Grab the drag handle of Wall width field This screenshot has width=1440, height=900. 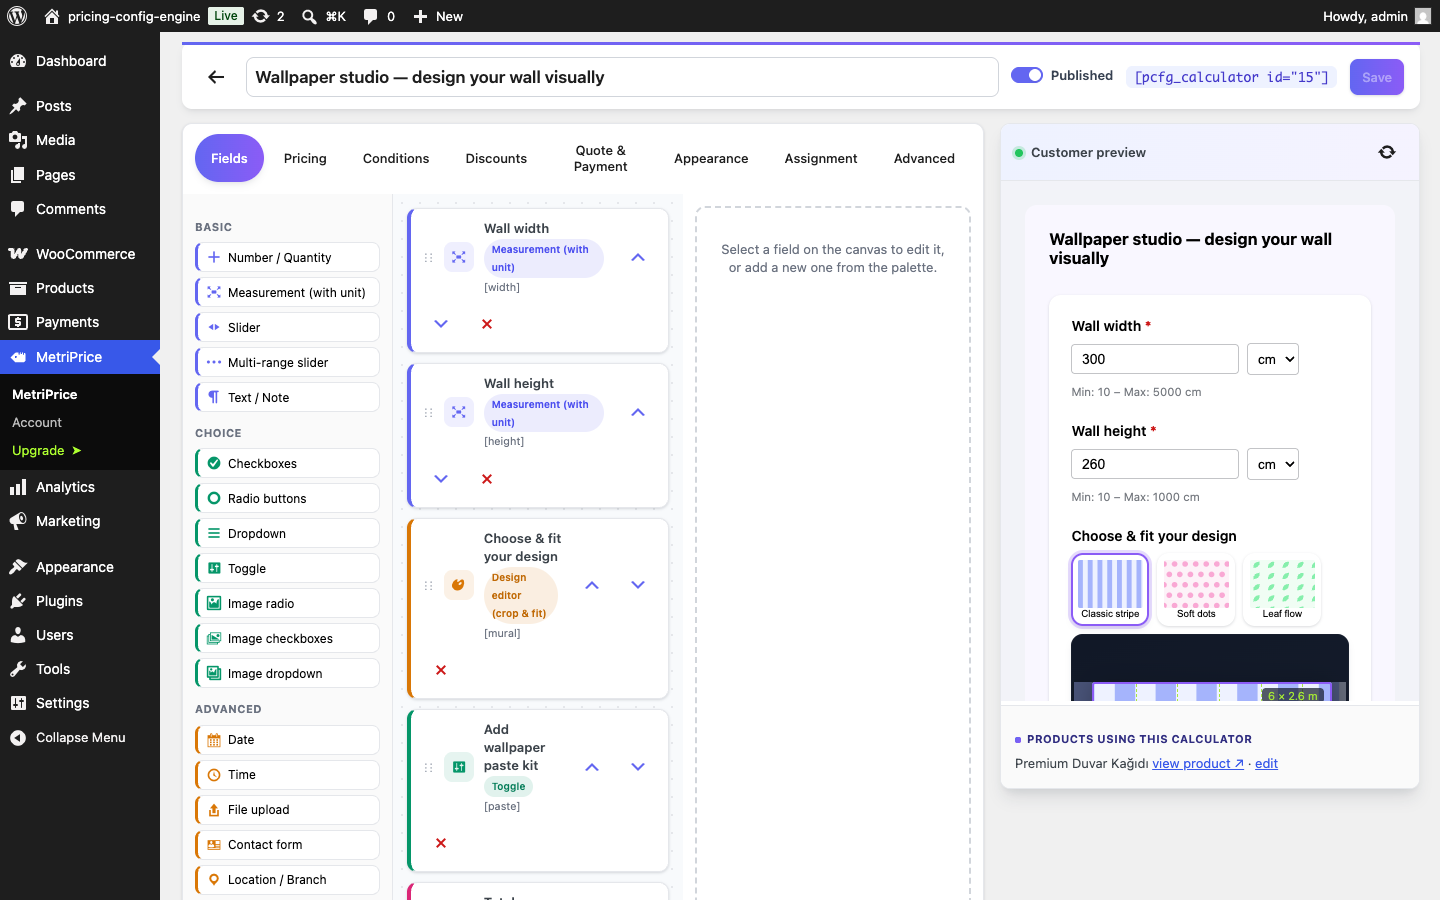[429, 258]
